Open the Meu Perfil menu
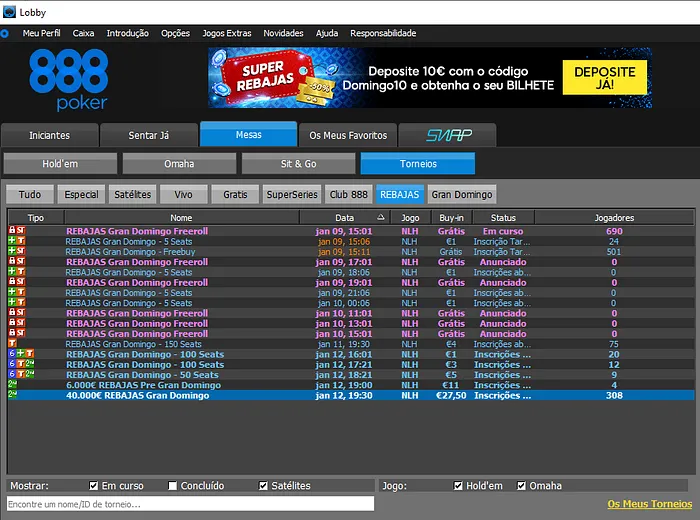Screen dimensions: 700x520 (42, 33)
